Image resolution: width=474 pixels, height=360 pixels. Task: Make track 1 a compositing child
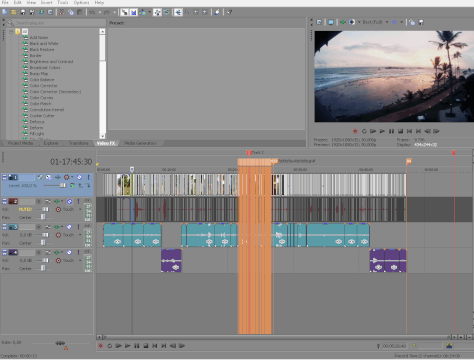click(88, 185)
